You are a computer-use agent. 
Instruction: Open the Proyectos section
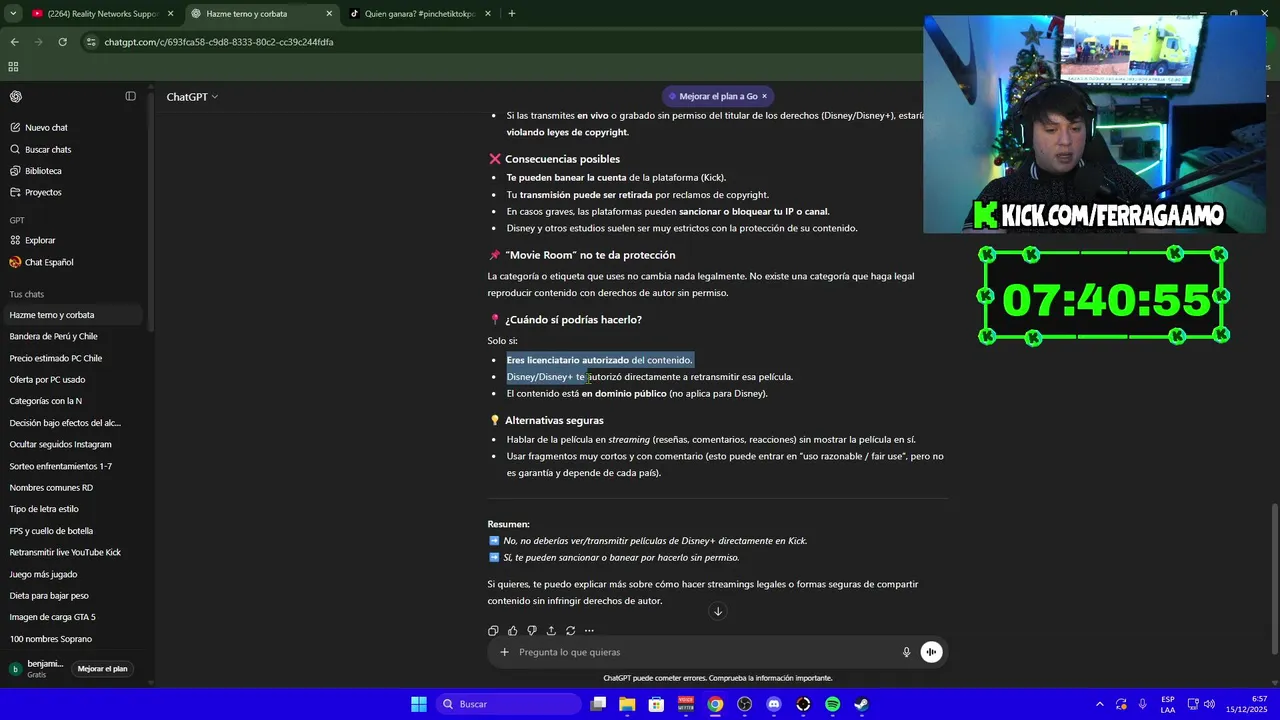click(x=43, y=192)
